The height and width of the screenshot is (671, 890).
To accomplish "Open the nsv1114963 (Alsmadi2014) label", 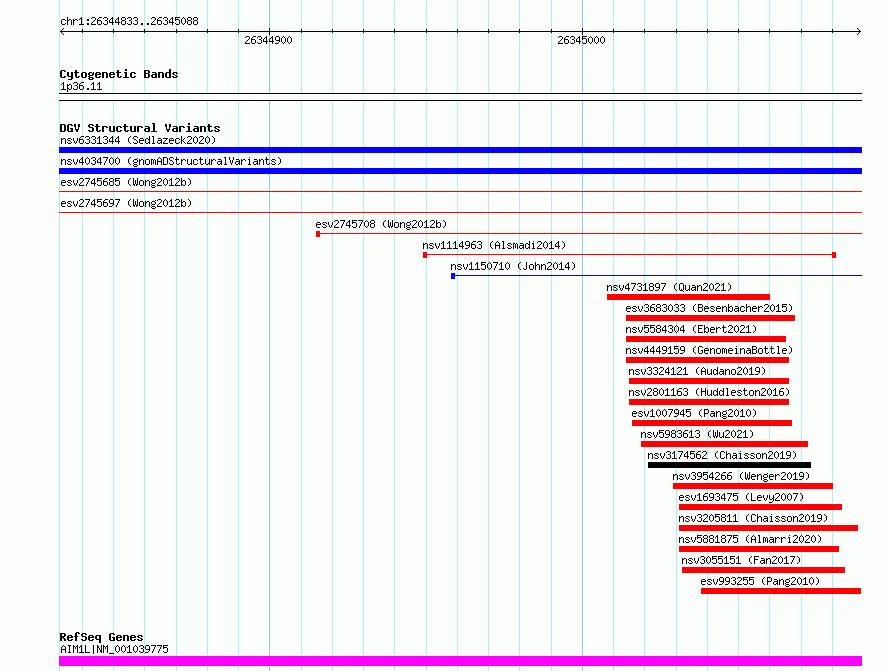I will click(x=494, y=245).
